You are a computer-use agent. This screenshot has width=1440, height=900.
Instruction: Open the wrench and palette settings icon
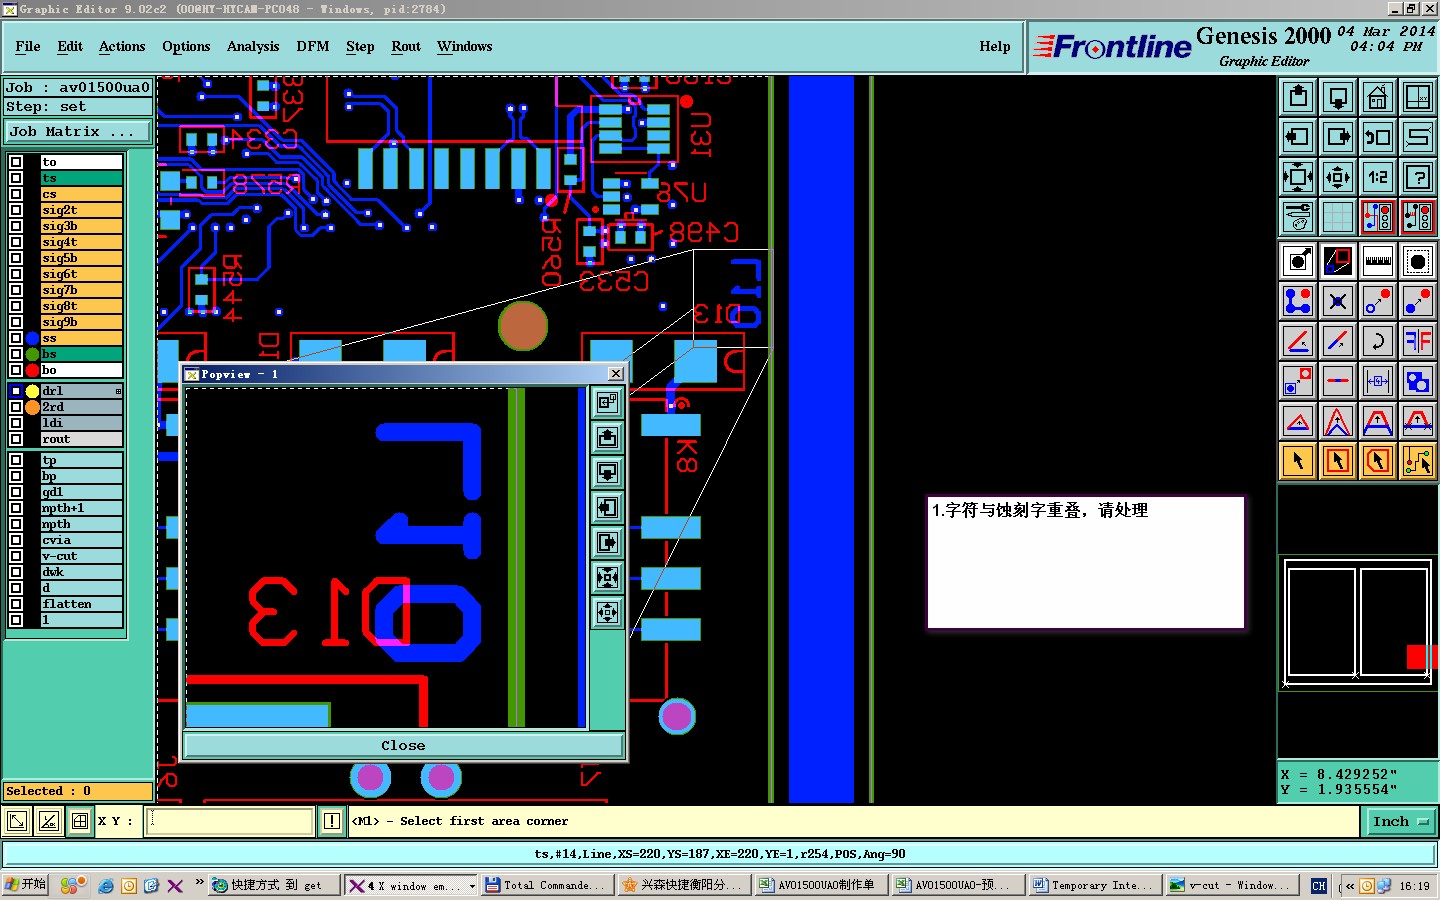[1298, 217]
